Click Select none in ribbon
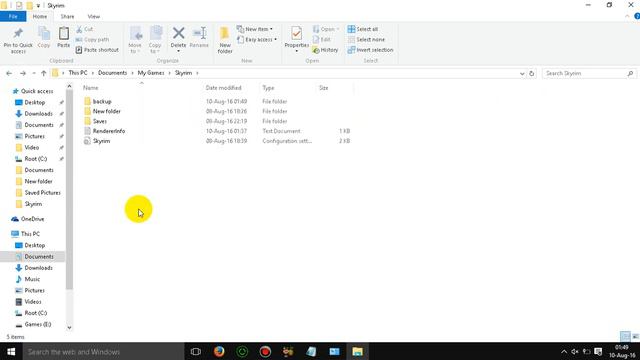 tap(366, 40)
